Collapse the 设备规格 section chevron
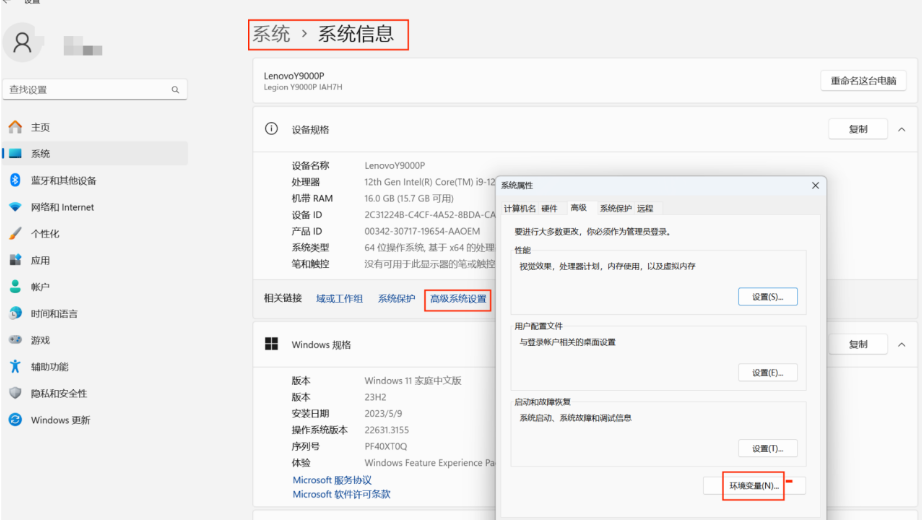 [x=901, y=129]
